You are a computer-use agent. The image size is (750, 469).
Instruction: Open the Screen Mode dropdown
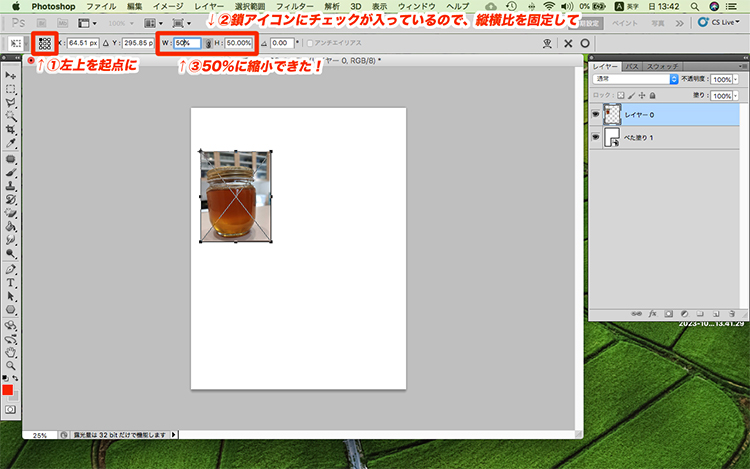(182, 23)
